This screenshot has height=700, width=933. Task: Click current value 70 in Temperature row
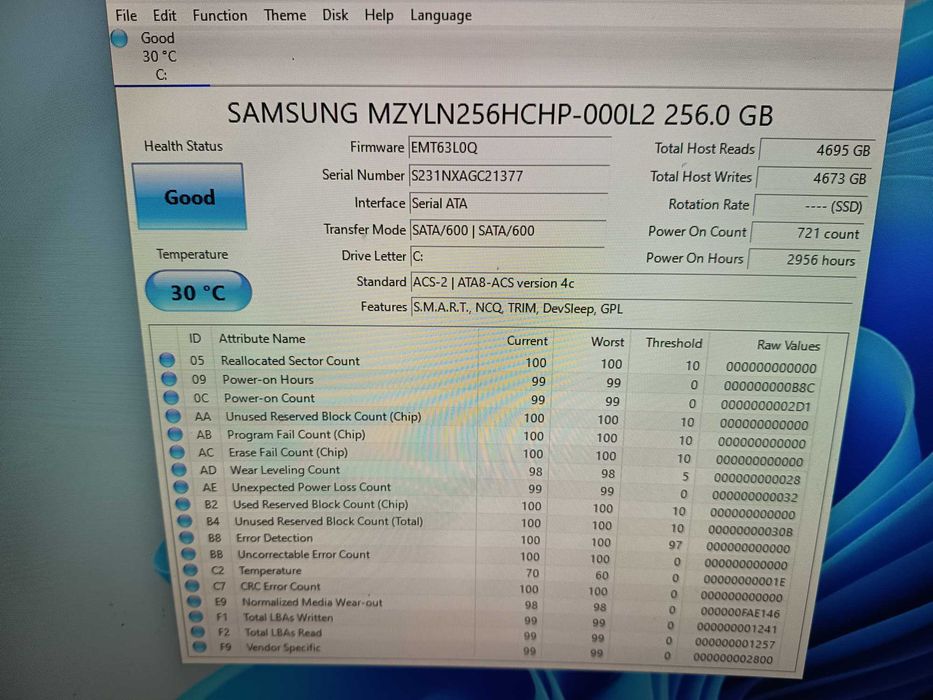click(x=532, y=573)
